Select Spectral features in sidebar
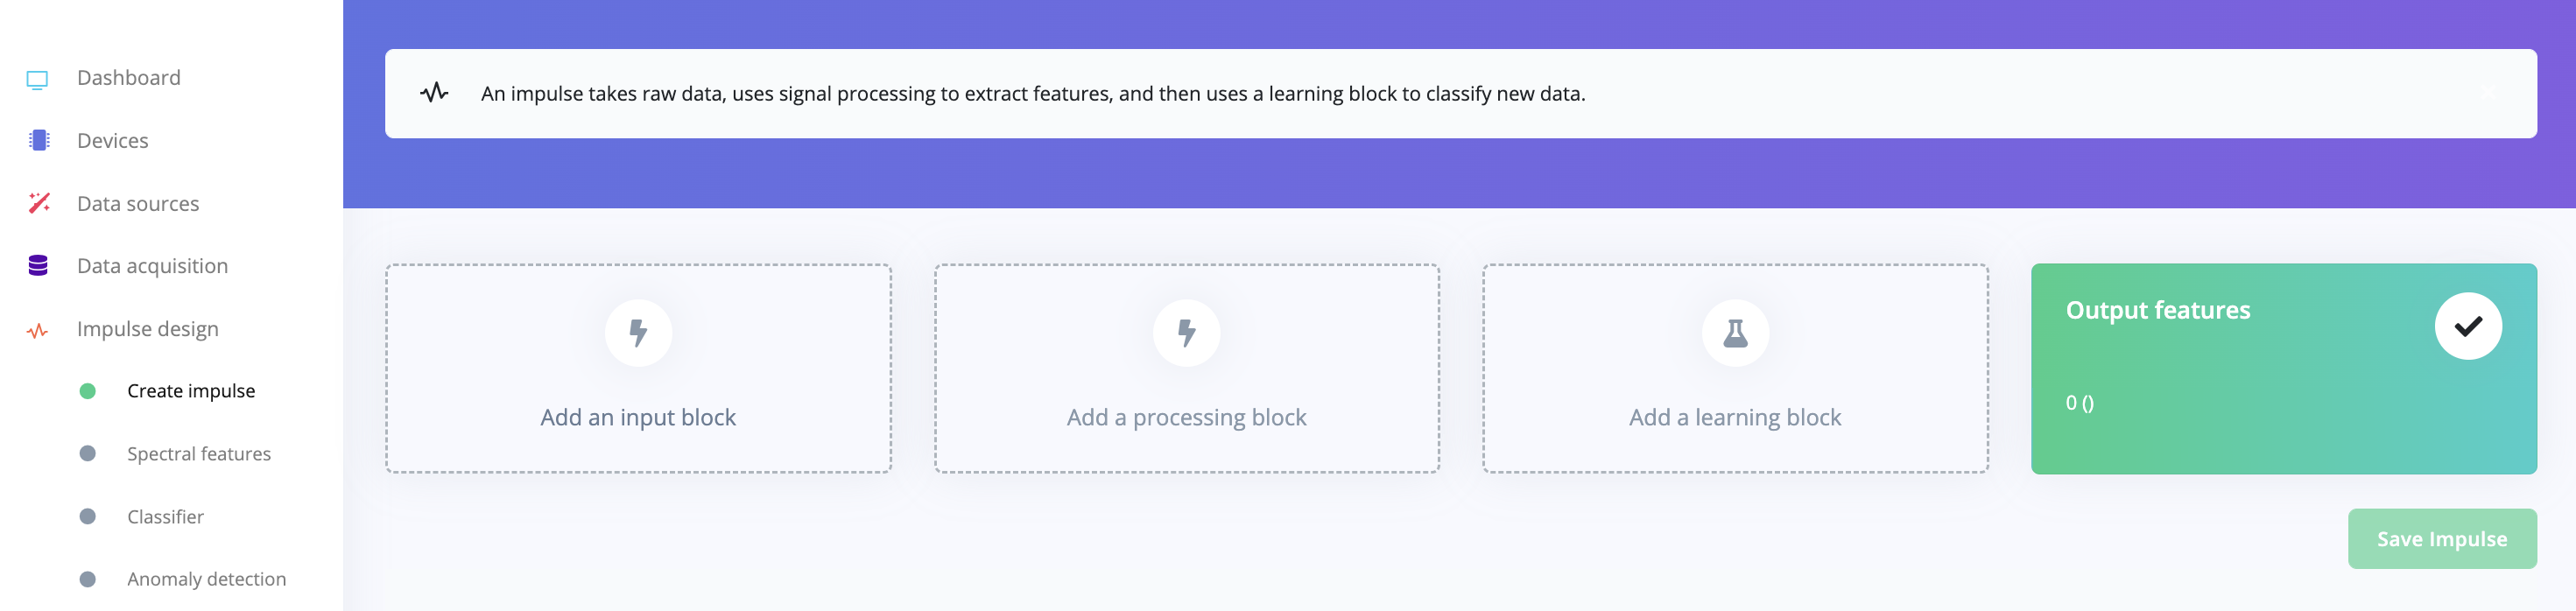The height and width of the screenshot is (611, 2576). tap(199, 454)
